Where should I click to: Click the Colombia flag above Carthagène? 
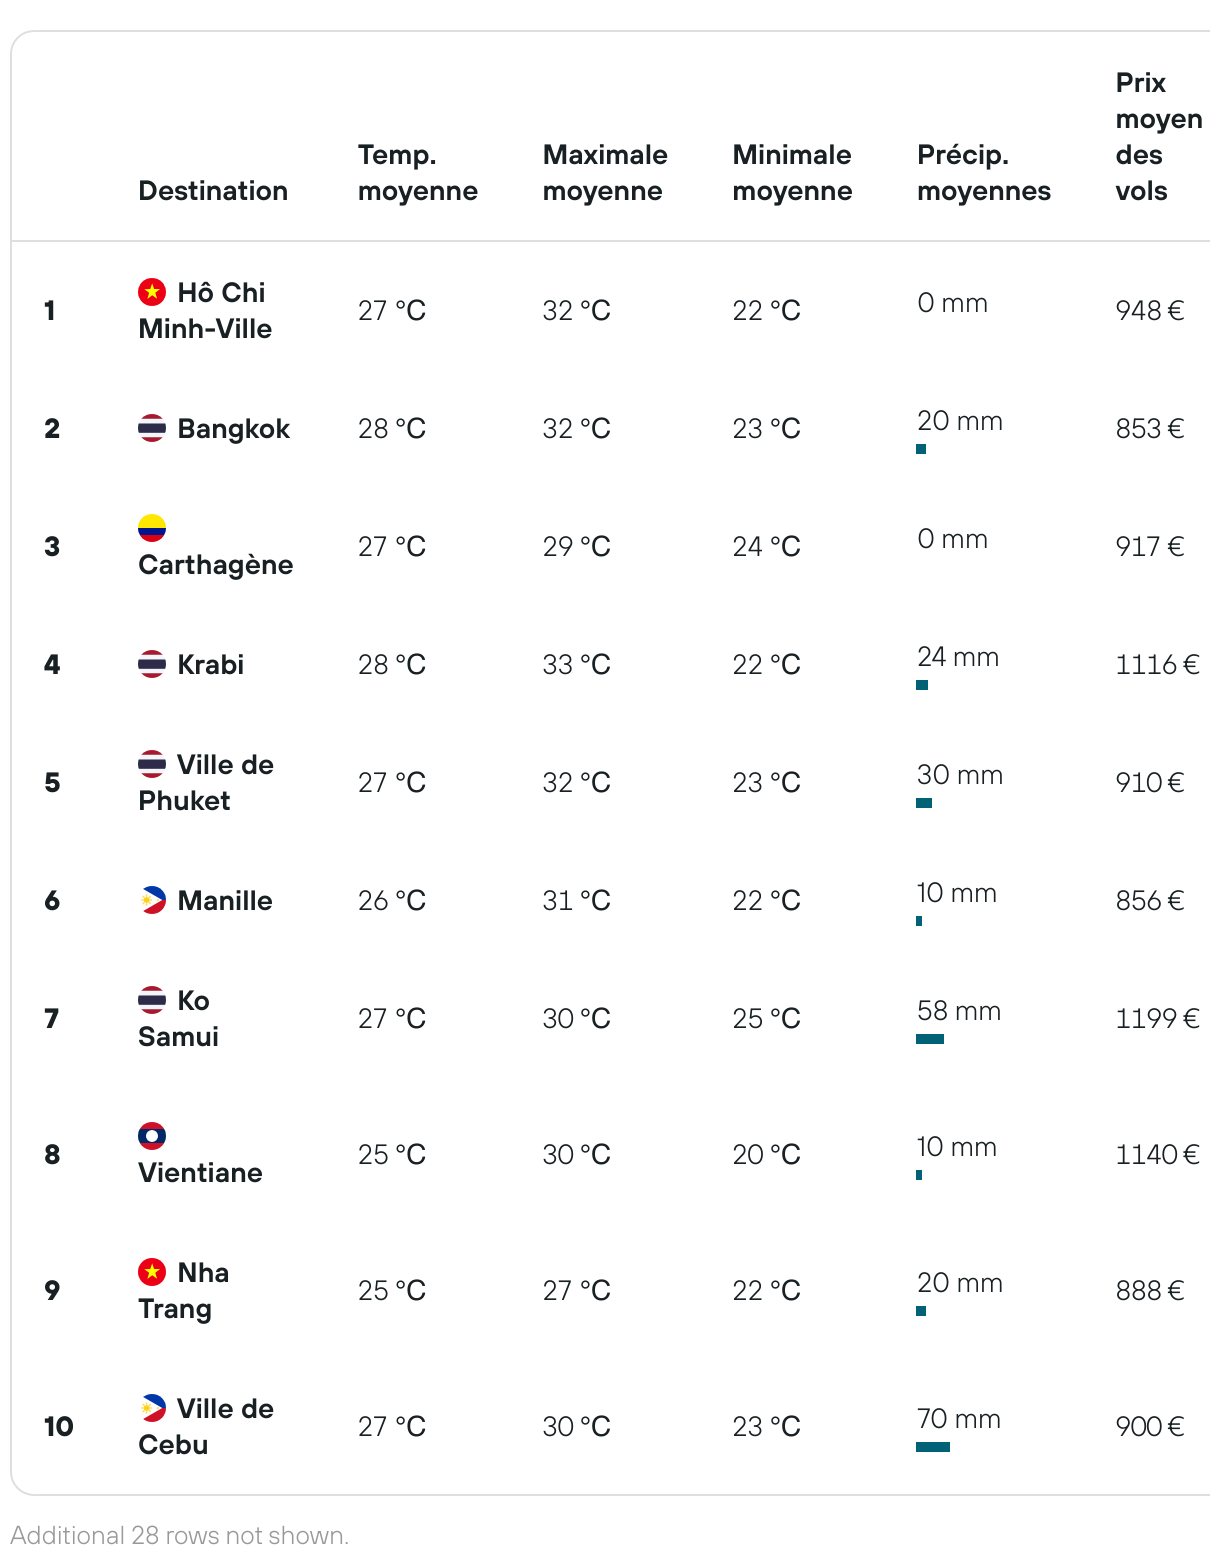[152, 528]
